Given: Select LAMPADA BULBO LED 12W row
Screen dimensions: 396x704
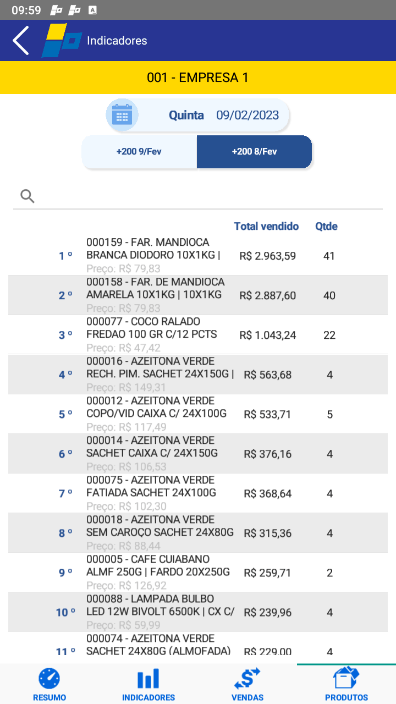Looking at the screenshot, I should tap(198, 612).
